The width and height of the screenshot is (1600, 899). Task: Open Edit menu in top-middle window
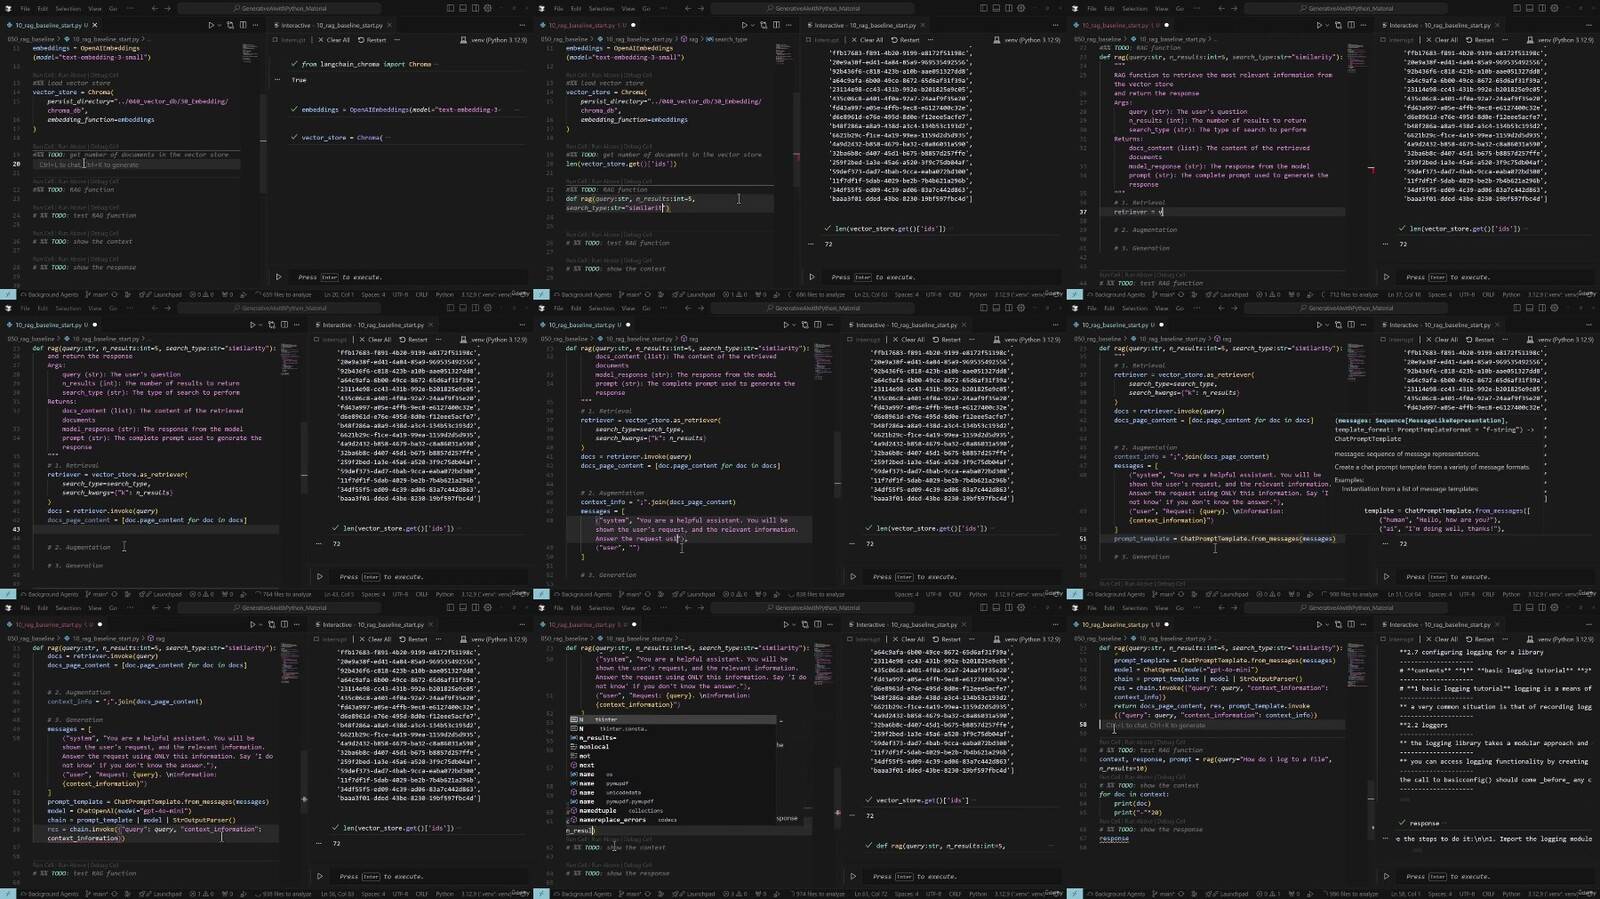click(x=576, y=8)
